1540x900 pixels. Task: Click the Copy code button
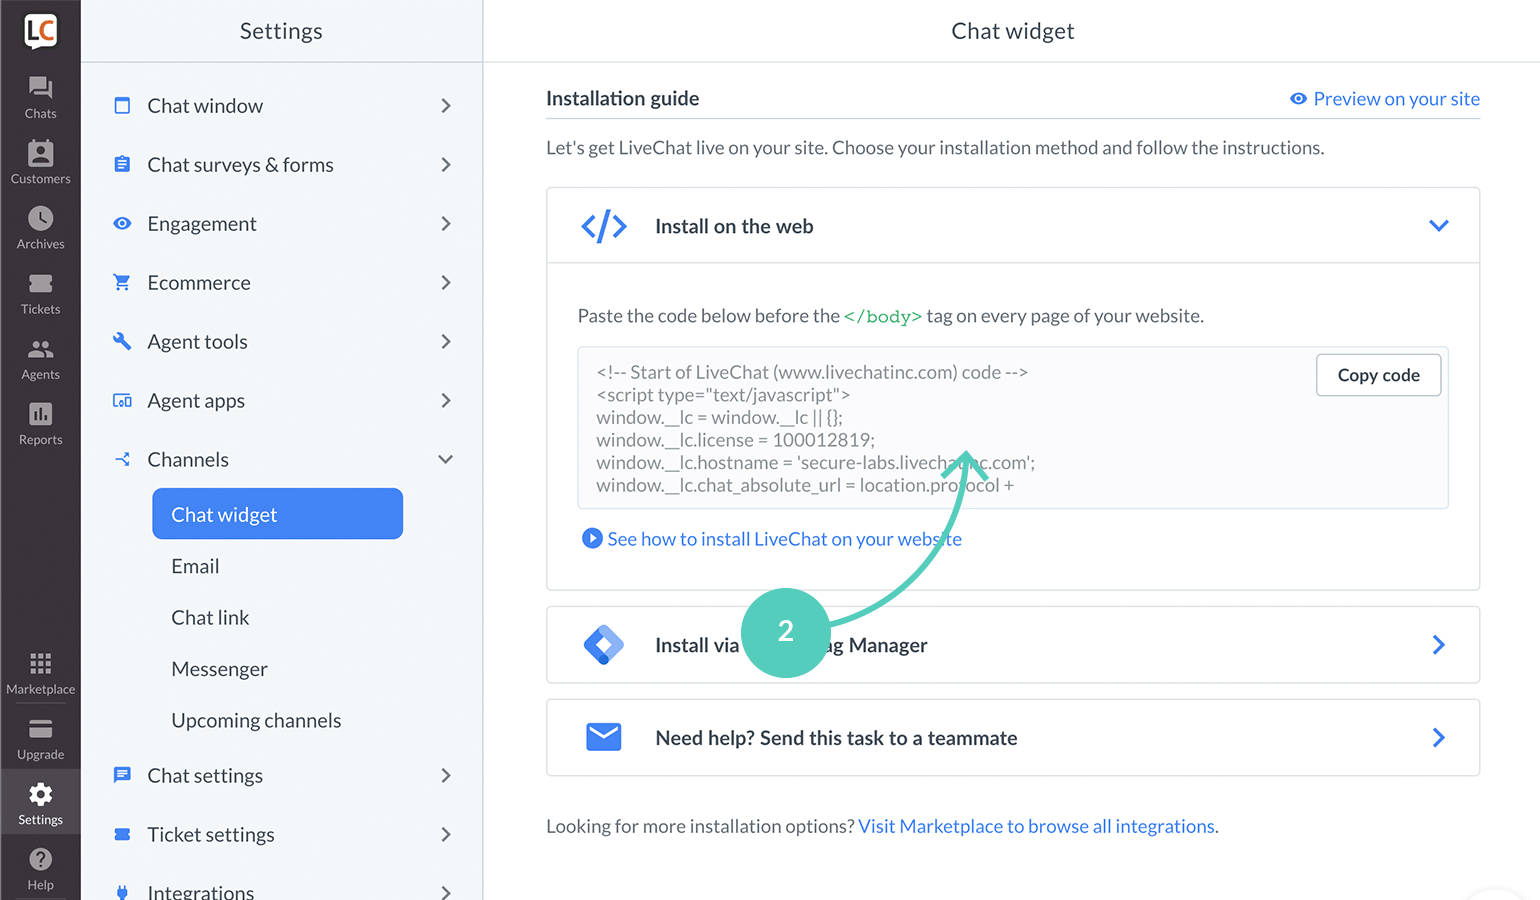pyautogui.click(x=1378, y=375)
